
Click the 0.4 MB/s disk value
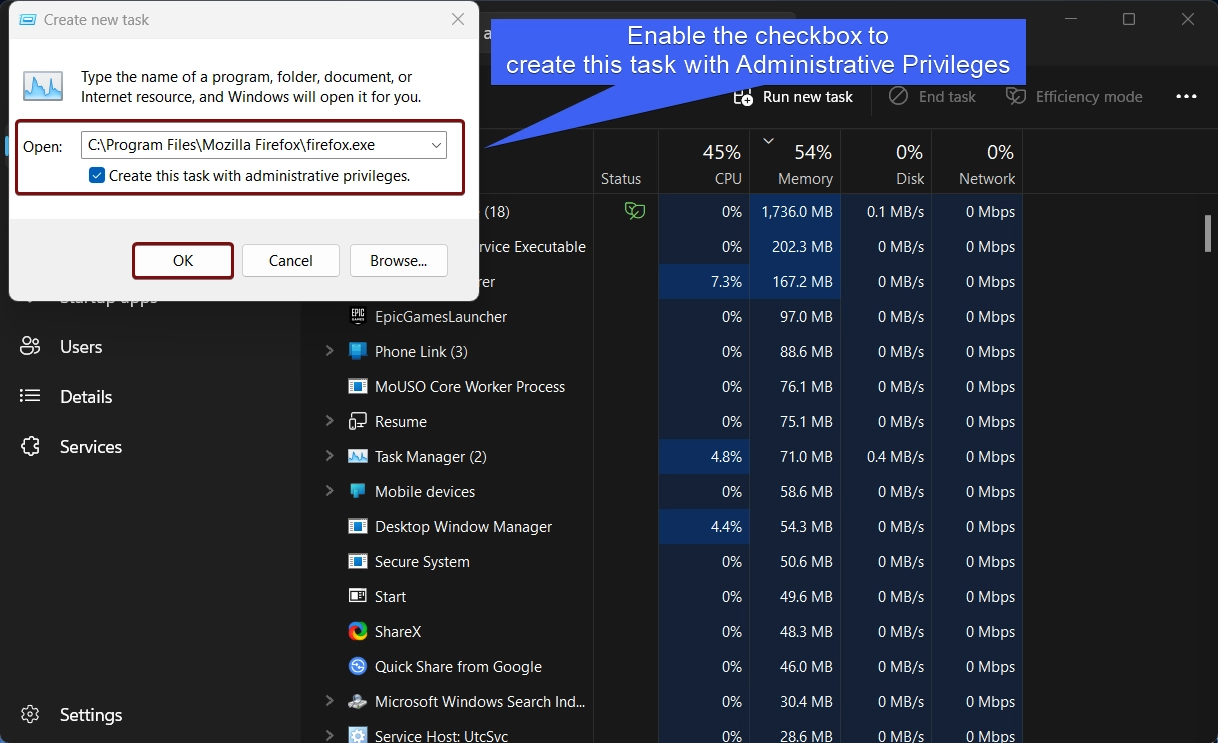(896, 457)
